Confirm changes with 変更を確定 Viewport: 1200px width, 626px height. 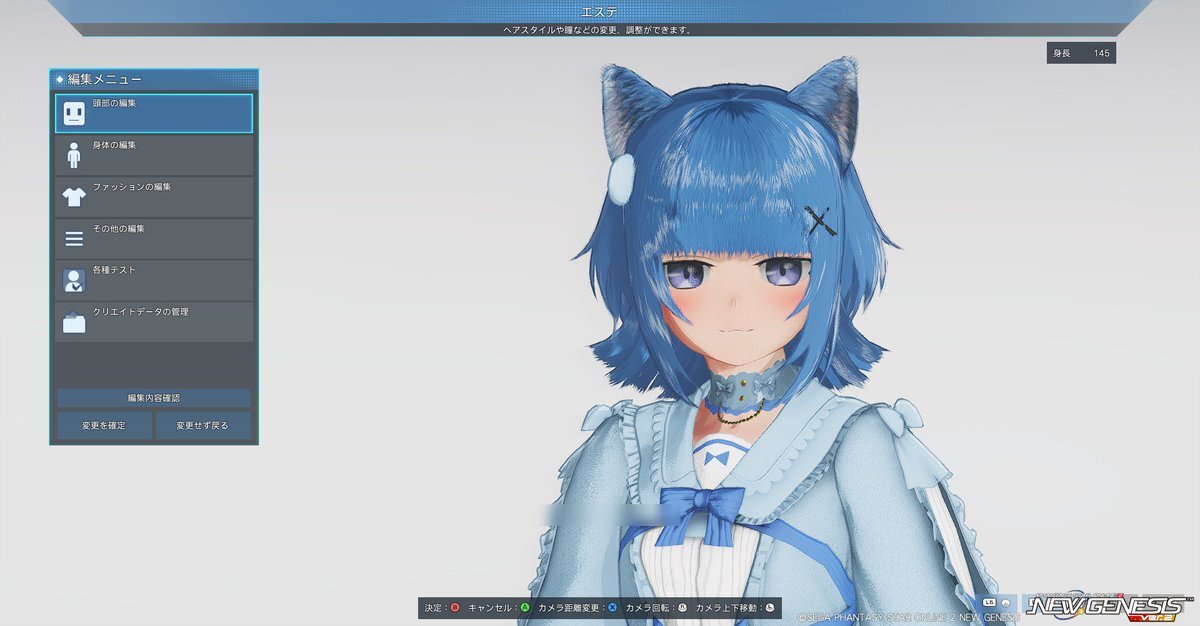(104, 425)
